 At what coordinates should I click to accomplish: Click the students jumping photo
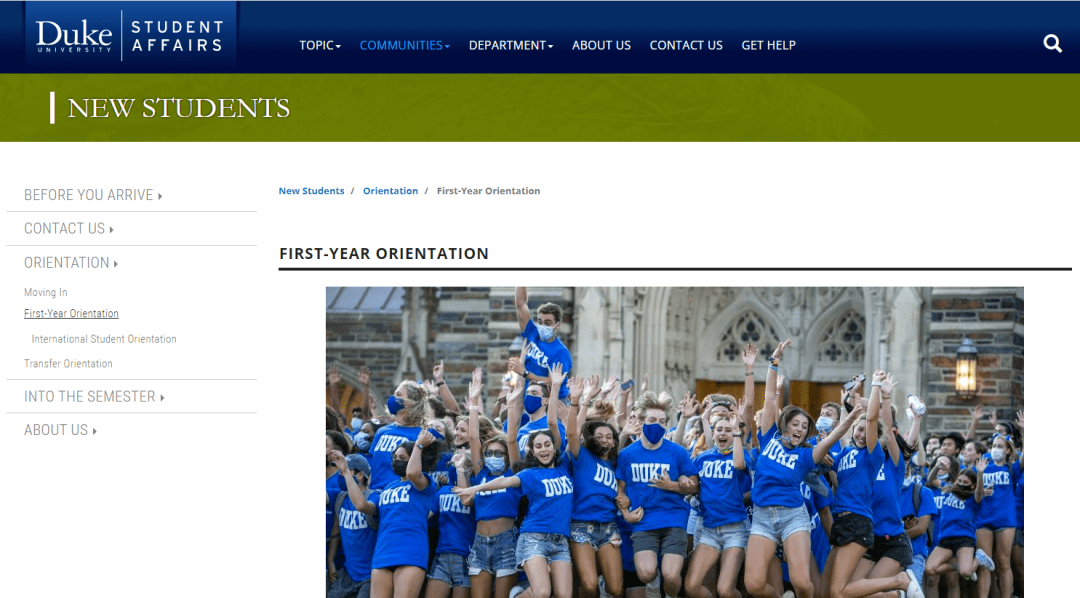[x=675, y=442]
